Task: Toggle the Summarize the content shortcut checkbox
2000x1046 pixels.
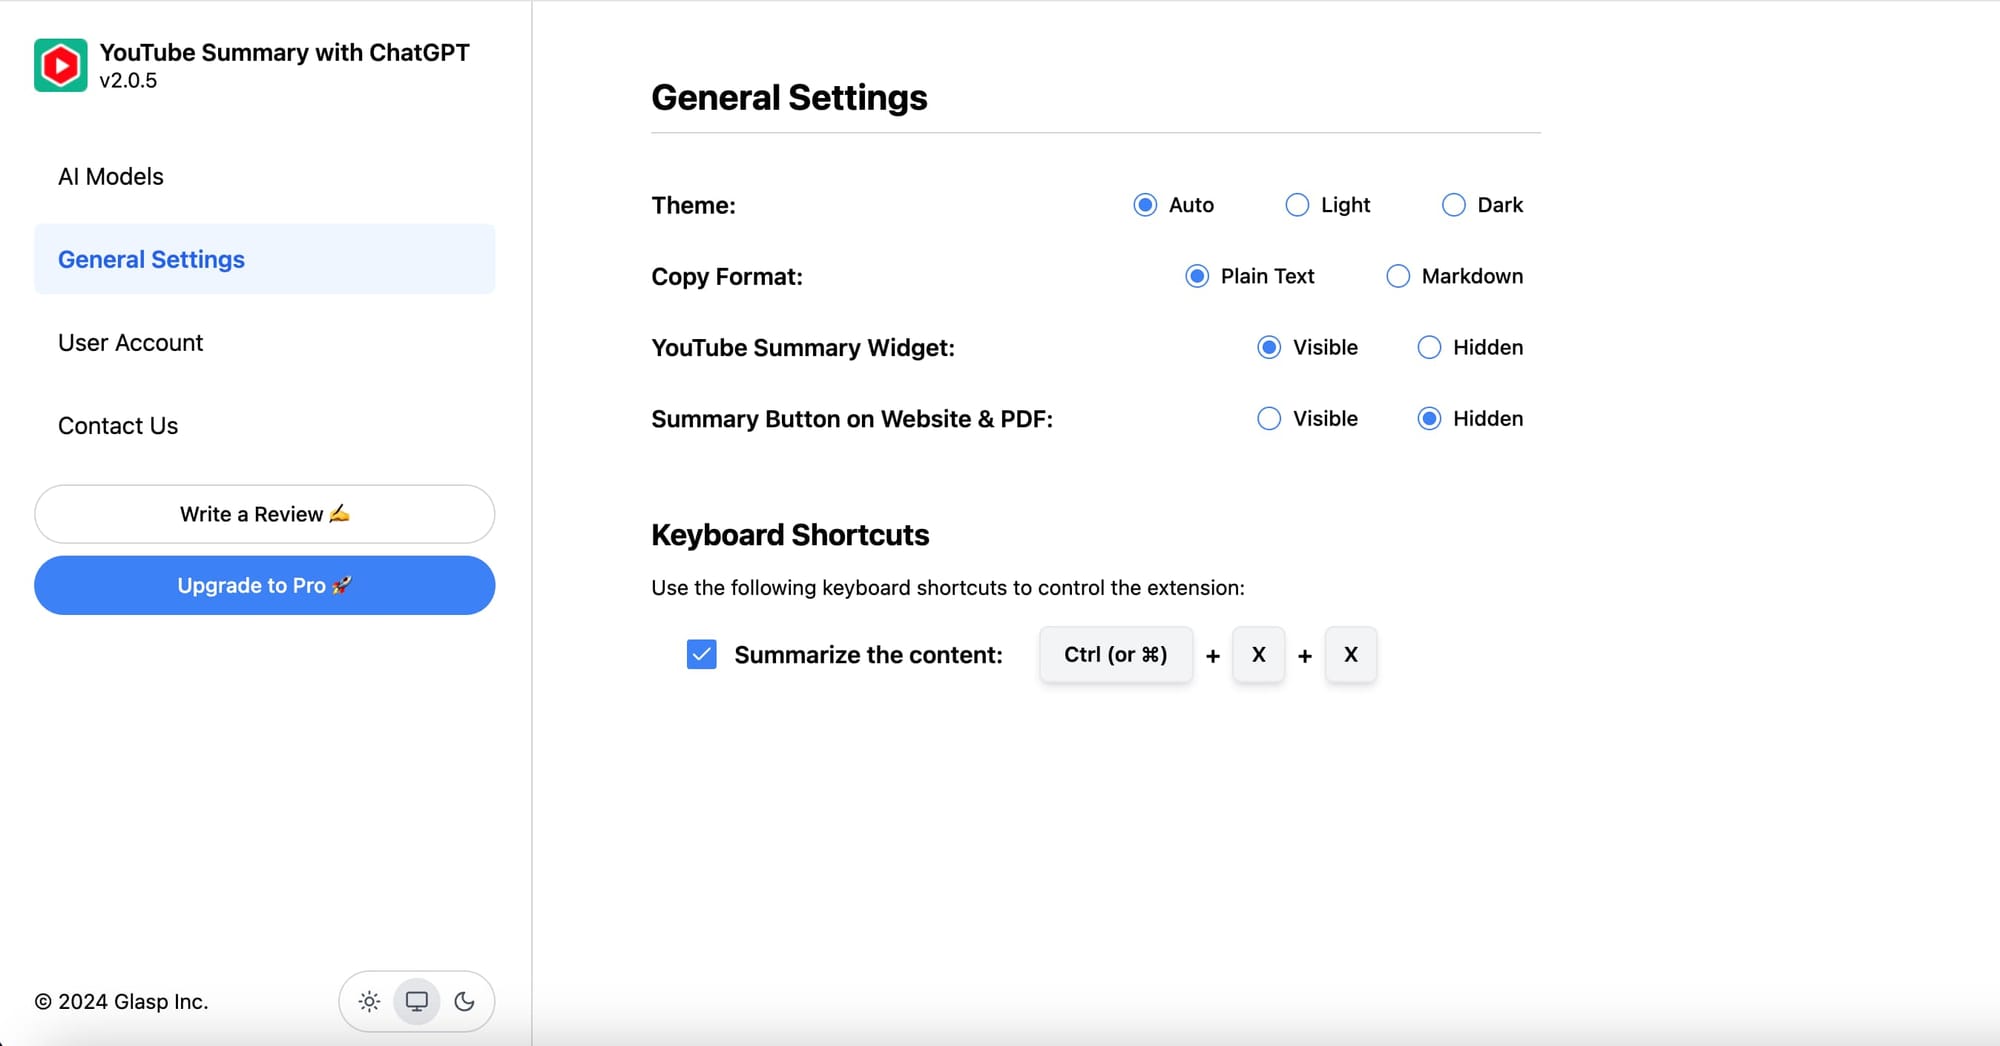Action: (x=702, y=655)
